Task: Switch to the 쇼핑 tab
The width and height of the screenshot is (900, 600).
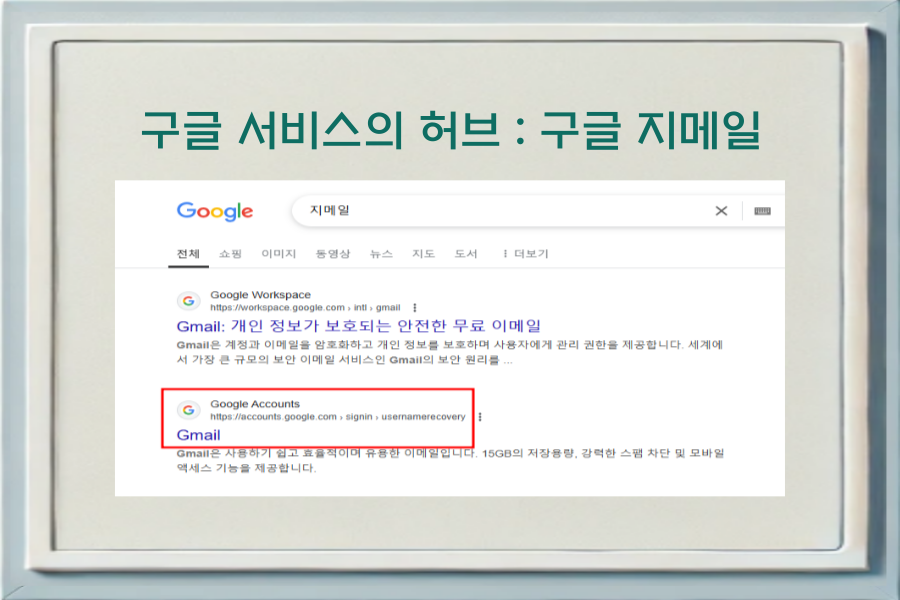Action: click(x=230, y=254)
